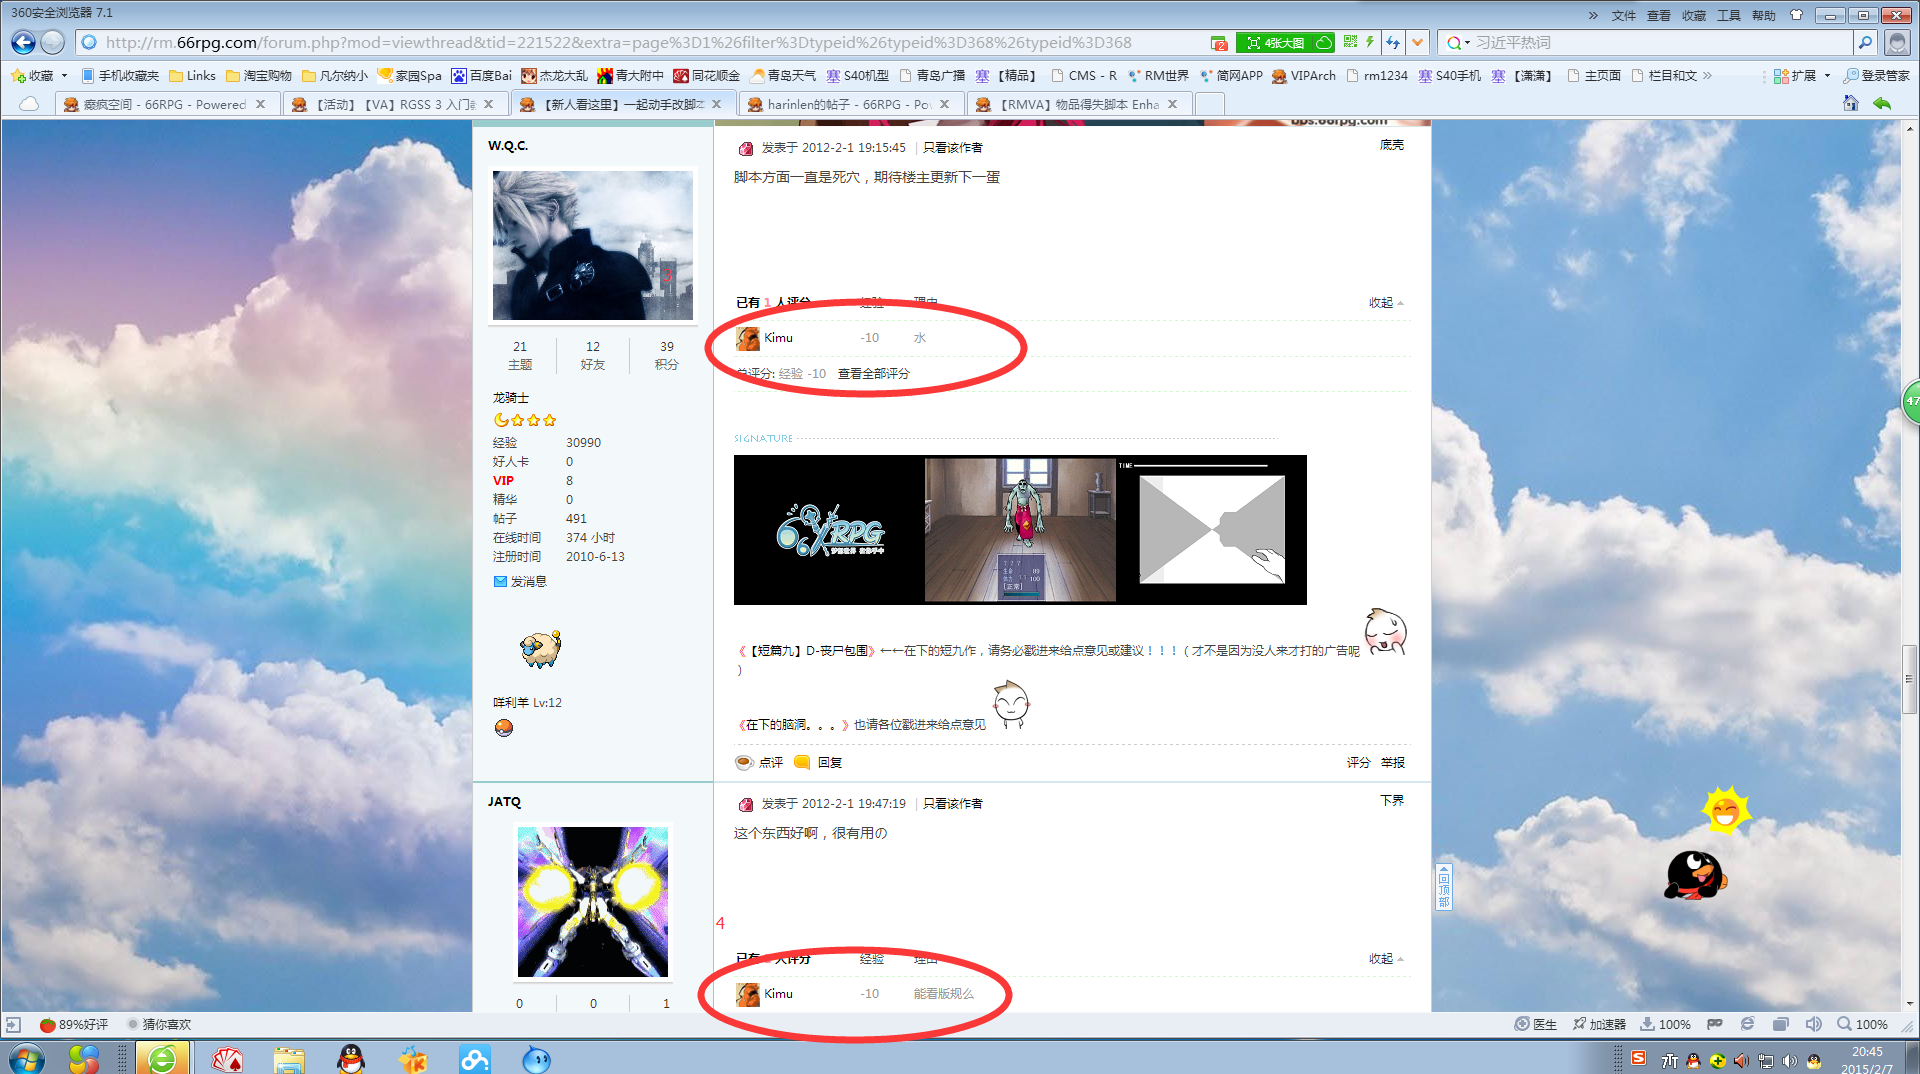Open the orange down-arrow dropdown in address bar
Image resolution: width=1920 pixels, height=1074 pixels.
pyautogui.click(x=1417, y=42)
